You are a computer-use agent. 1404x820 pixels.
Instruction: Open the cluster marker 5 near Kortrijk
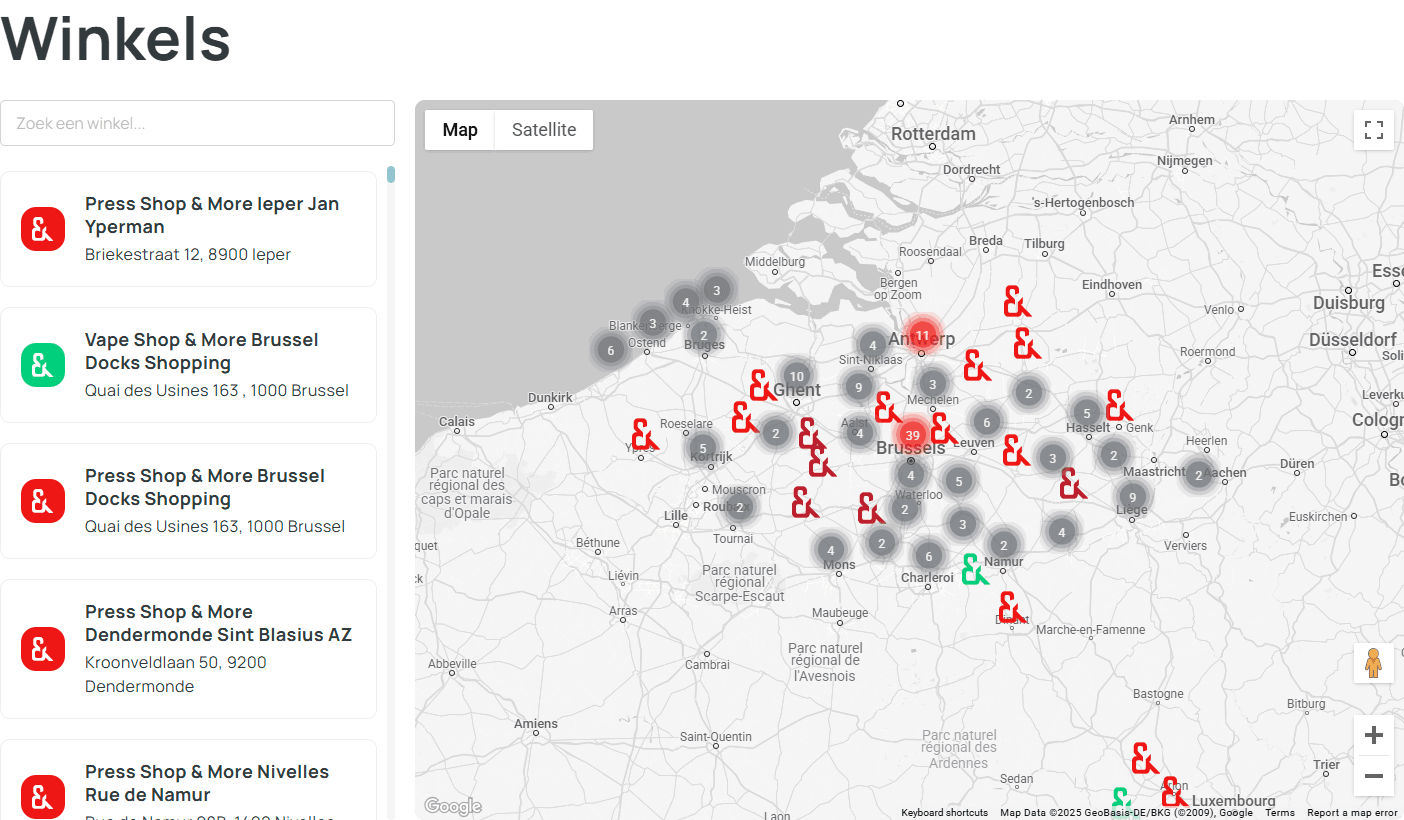pos(703,448)
